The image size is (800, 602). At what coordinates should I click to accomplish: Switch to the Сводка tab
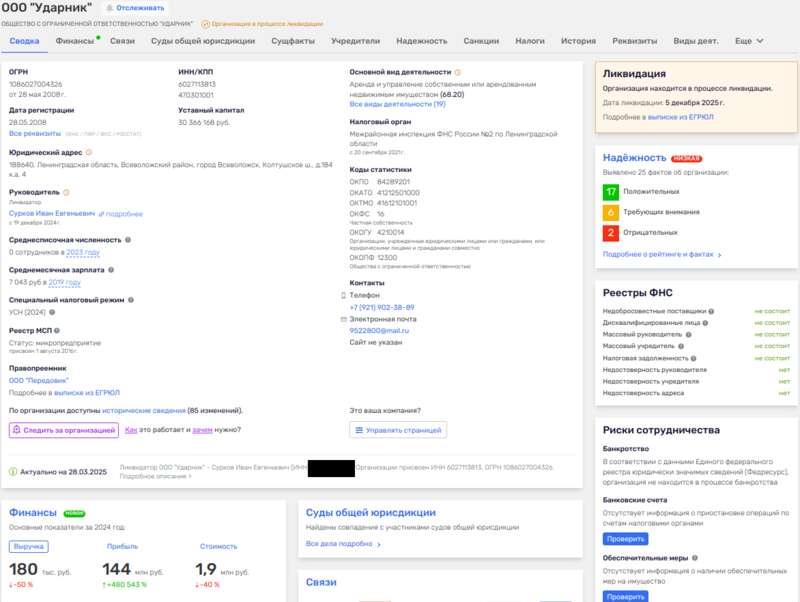pyautogui.click(x=24, y=41)
